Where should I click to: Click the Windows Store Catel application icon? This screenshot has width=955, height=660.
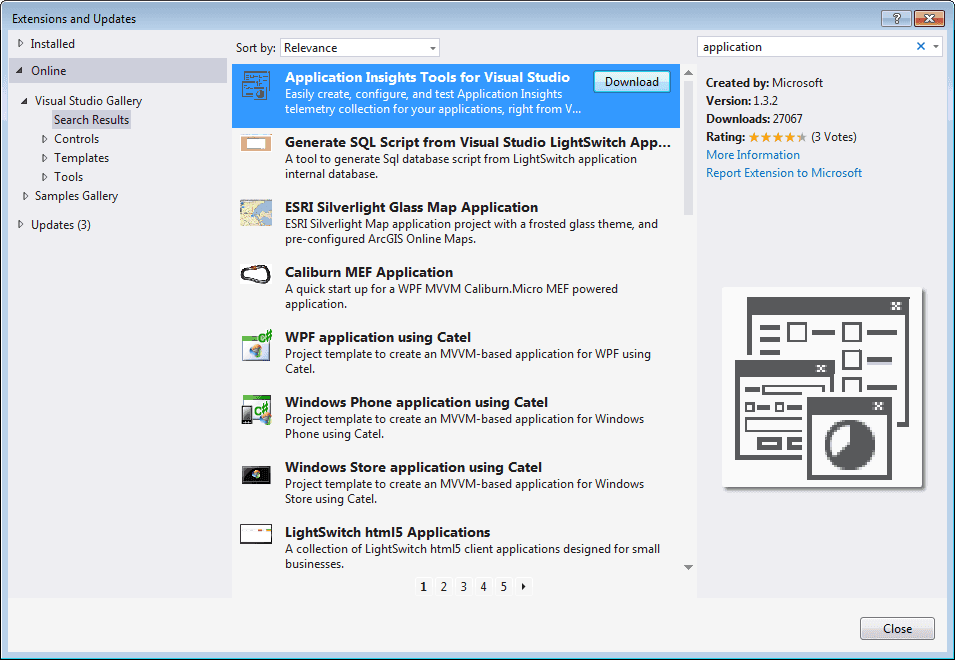click(x=256, y=474)
